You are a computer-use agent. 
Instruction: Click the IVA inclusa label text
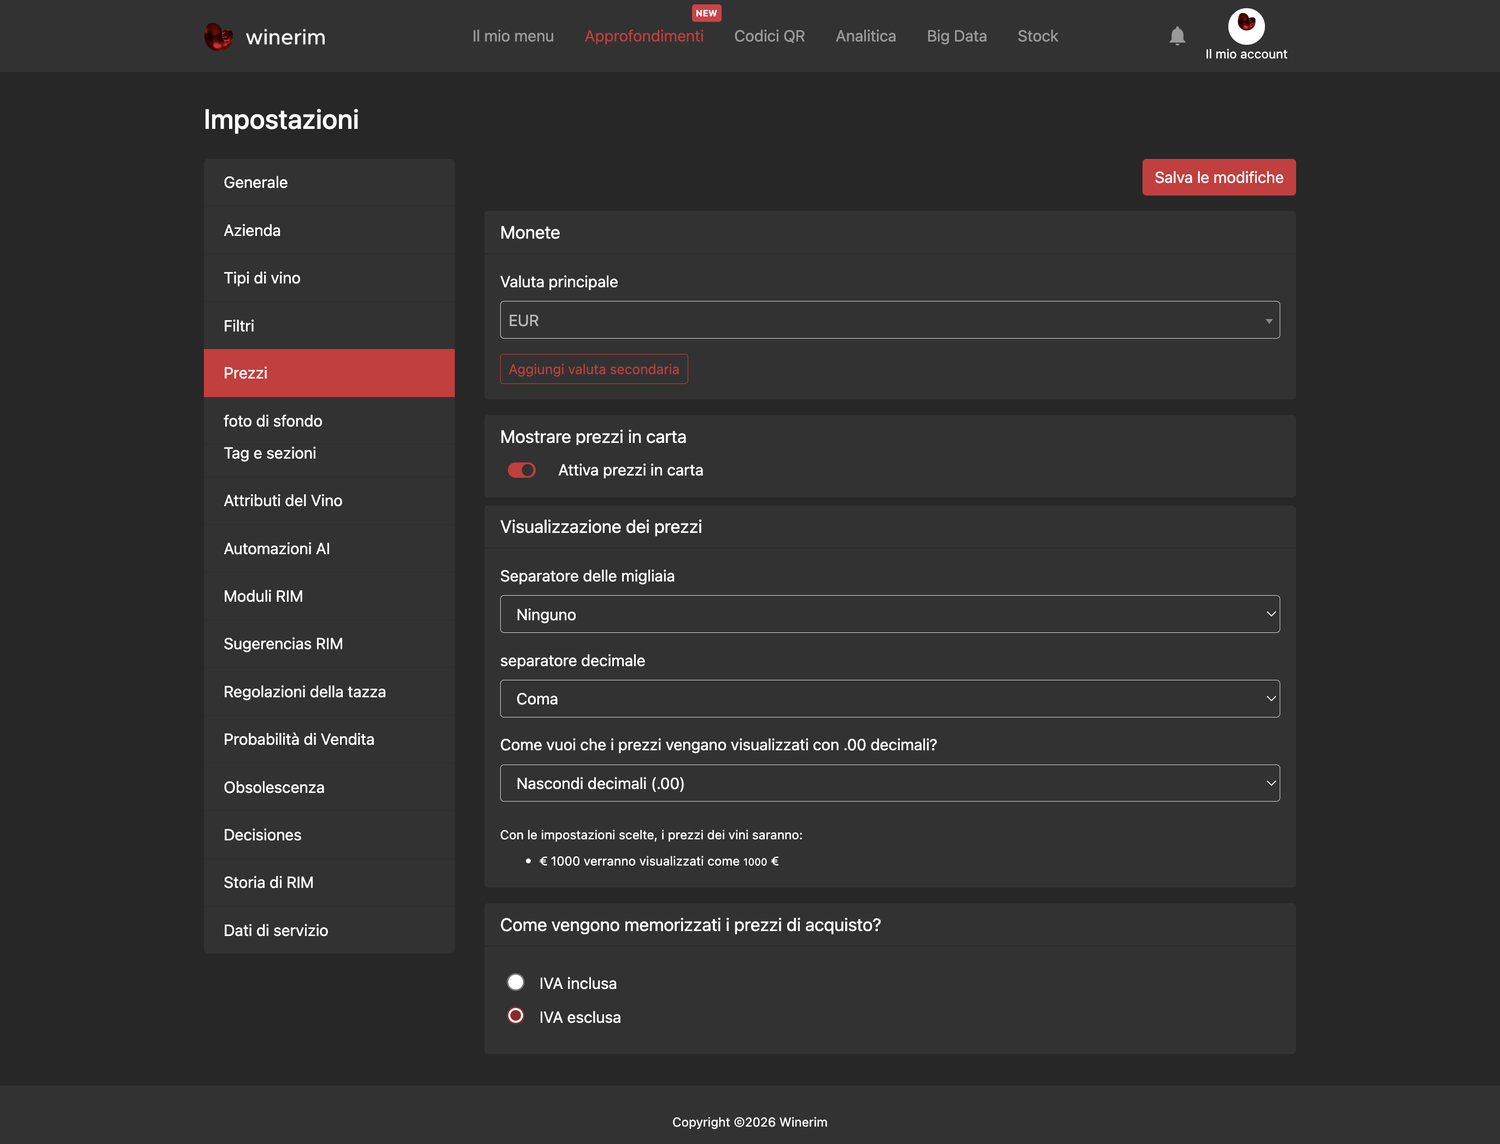tap(578, 983)
